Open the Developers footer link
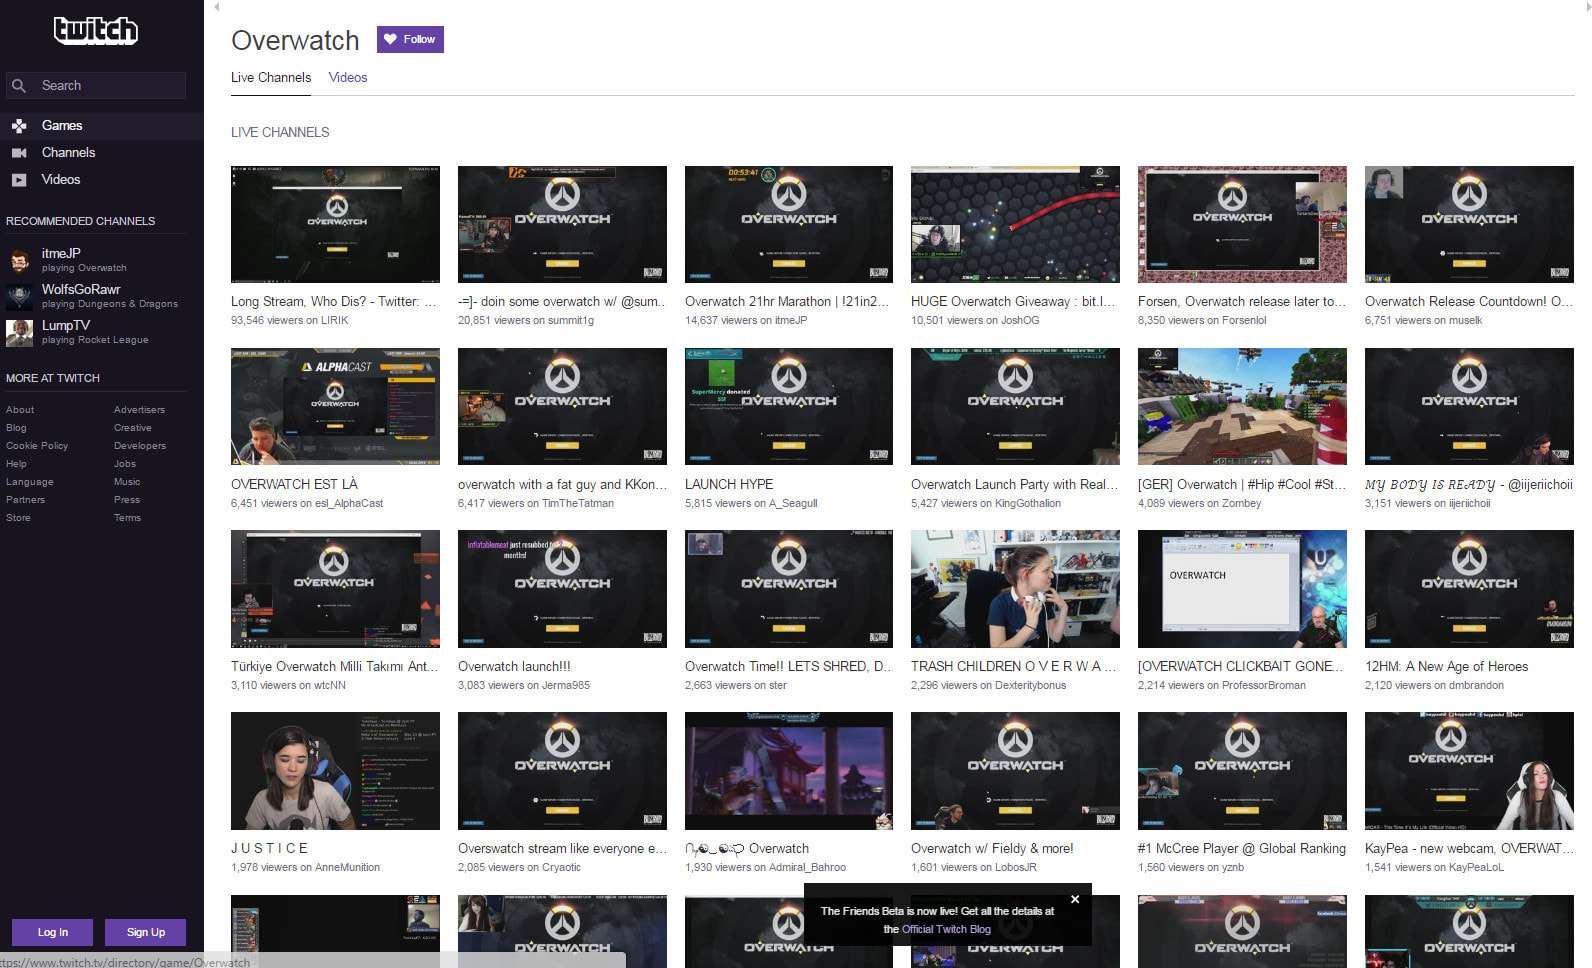Image resolution: width=1592 pixels, height=968 pixels. pos(140,446)
